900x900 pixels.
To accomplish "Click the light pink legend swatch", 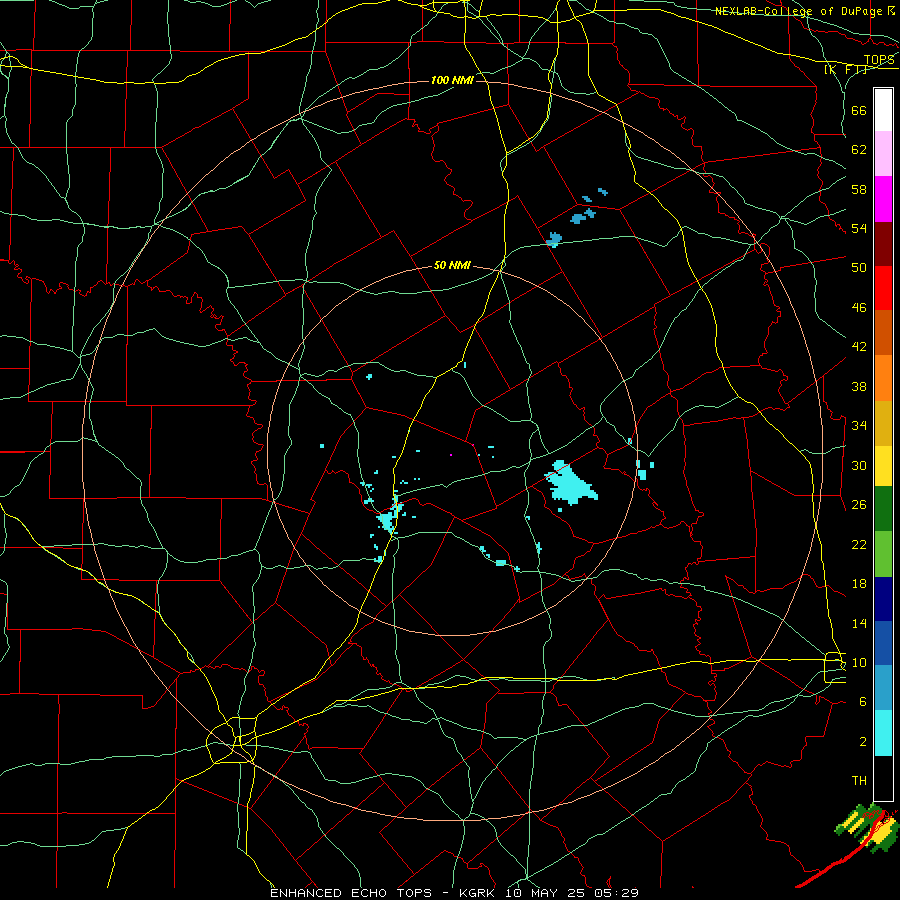I will pos(883,154).
